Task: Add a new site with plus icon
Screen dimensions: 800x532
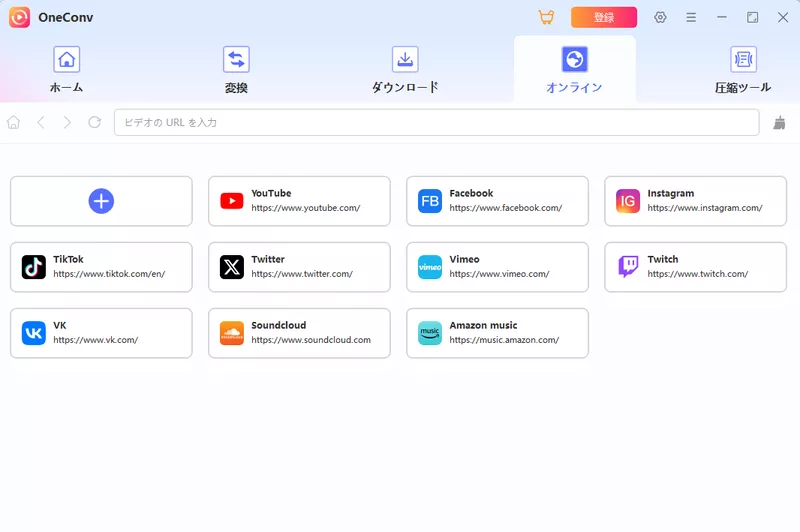Action: click(101, 201)
